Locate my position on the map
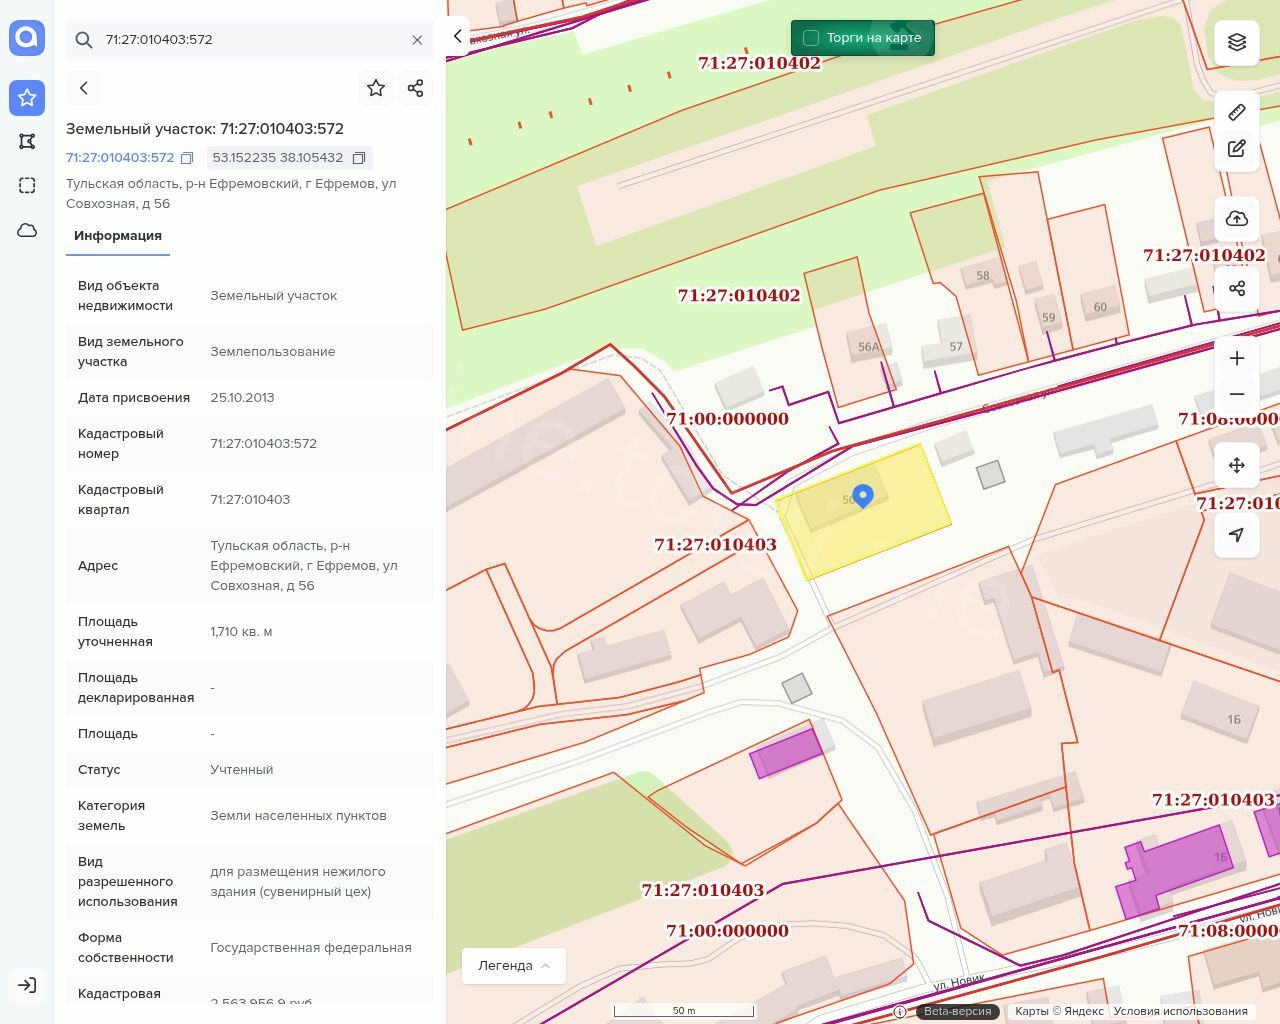 (1237, 535)
